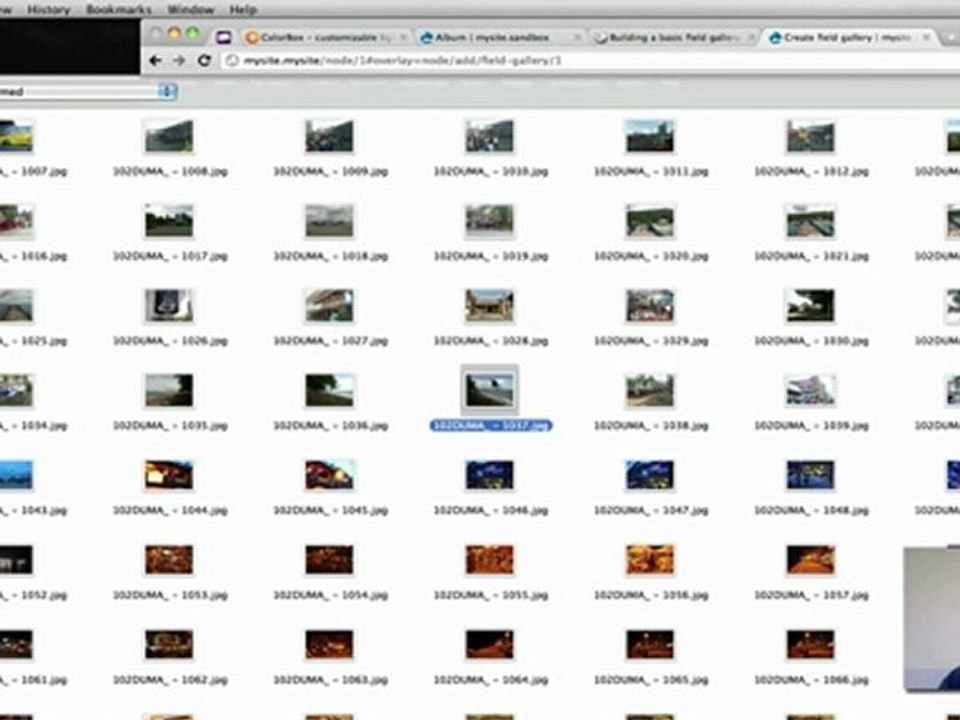Close the Album | mysite.sandbox tab
Screen dimensions: 960x720
click(577, 37)
